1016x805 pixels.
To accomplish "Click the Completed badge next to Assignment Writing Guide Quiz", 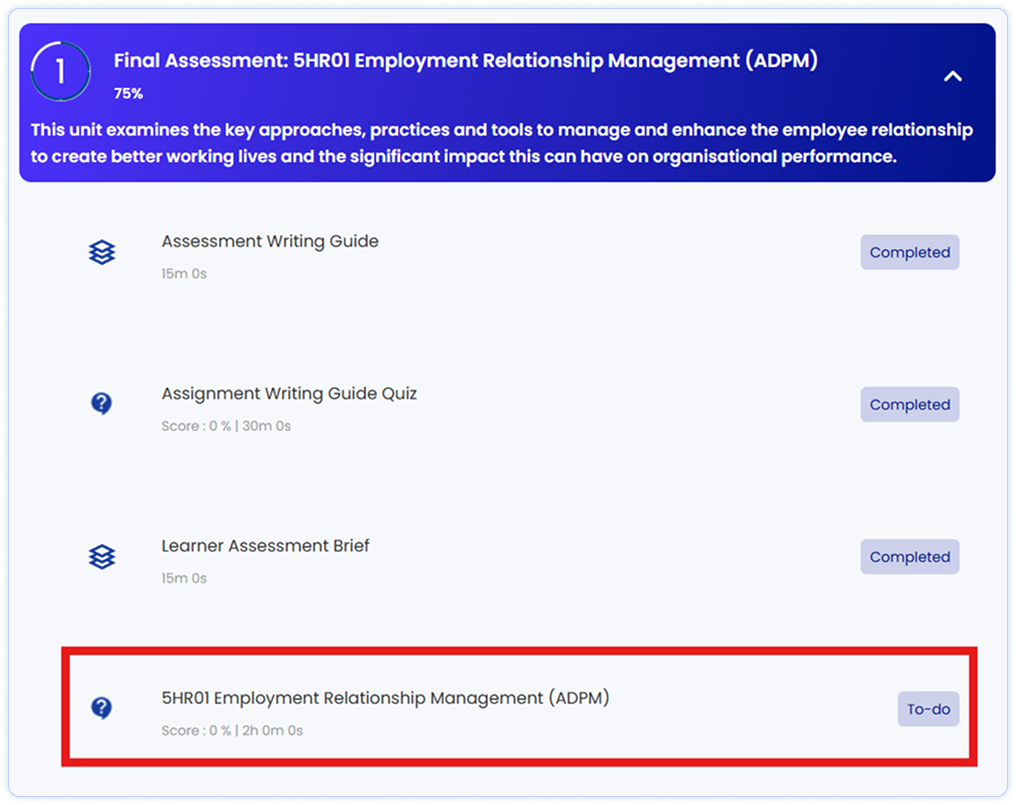I will (x=909, y=404).
